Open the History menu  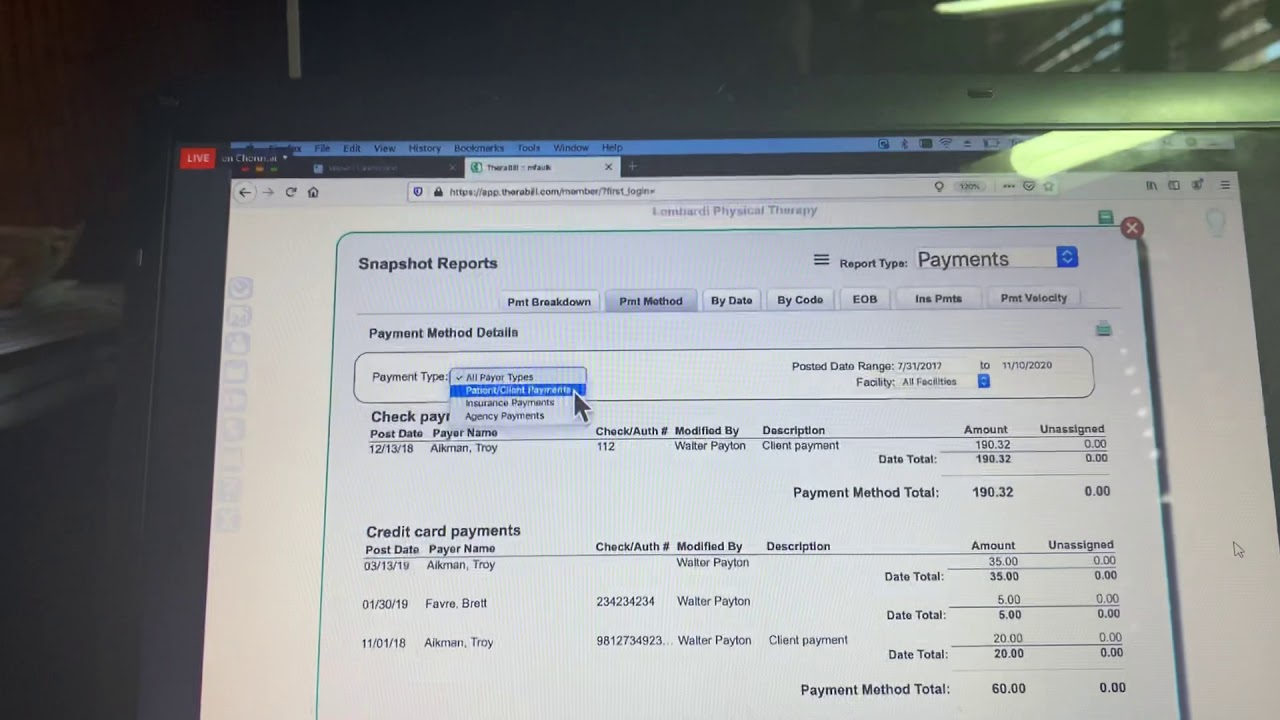coord(424,148)
